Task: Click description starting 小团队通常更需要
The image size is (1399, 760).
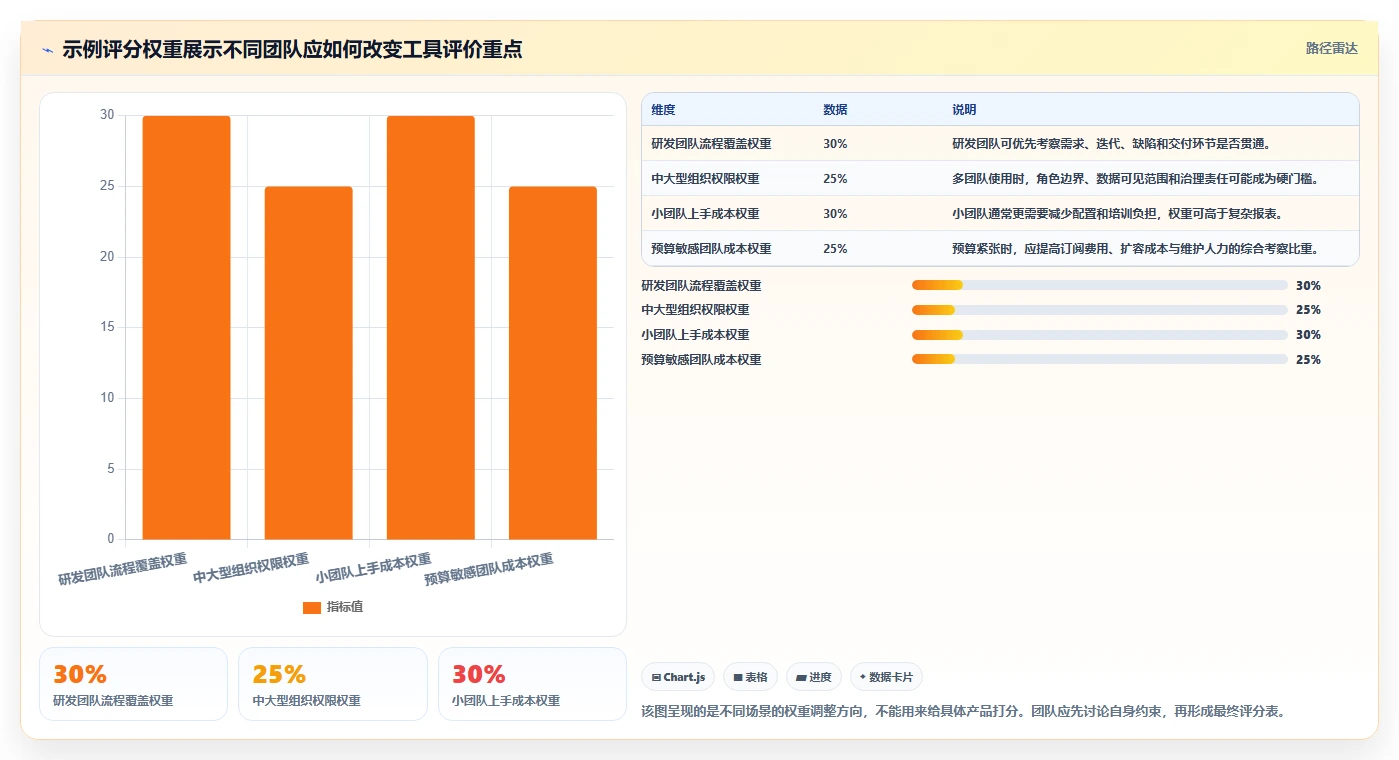Action: coord(1117,214)
